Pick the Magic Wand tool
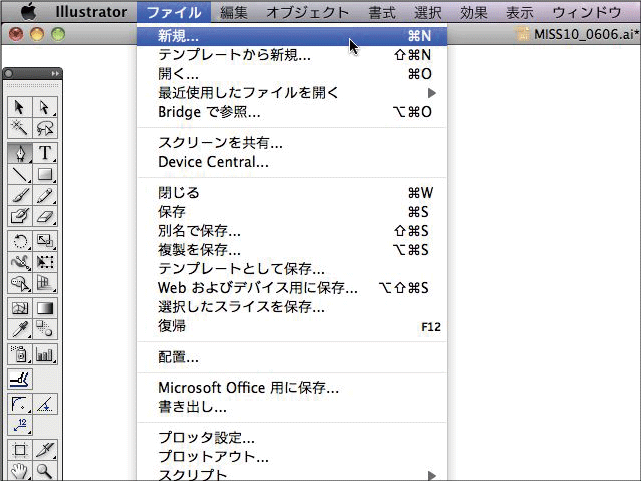 coord(20,128)
